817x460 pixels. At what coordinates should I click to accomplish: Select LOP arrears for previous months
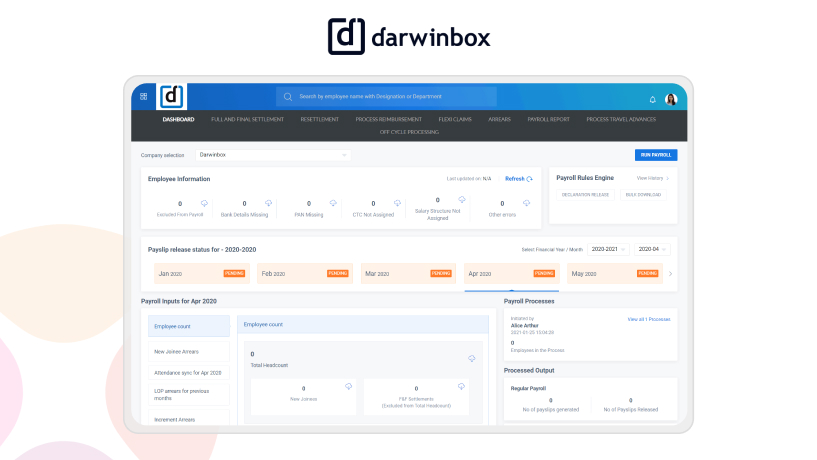coord(189,394)
